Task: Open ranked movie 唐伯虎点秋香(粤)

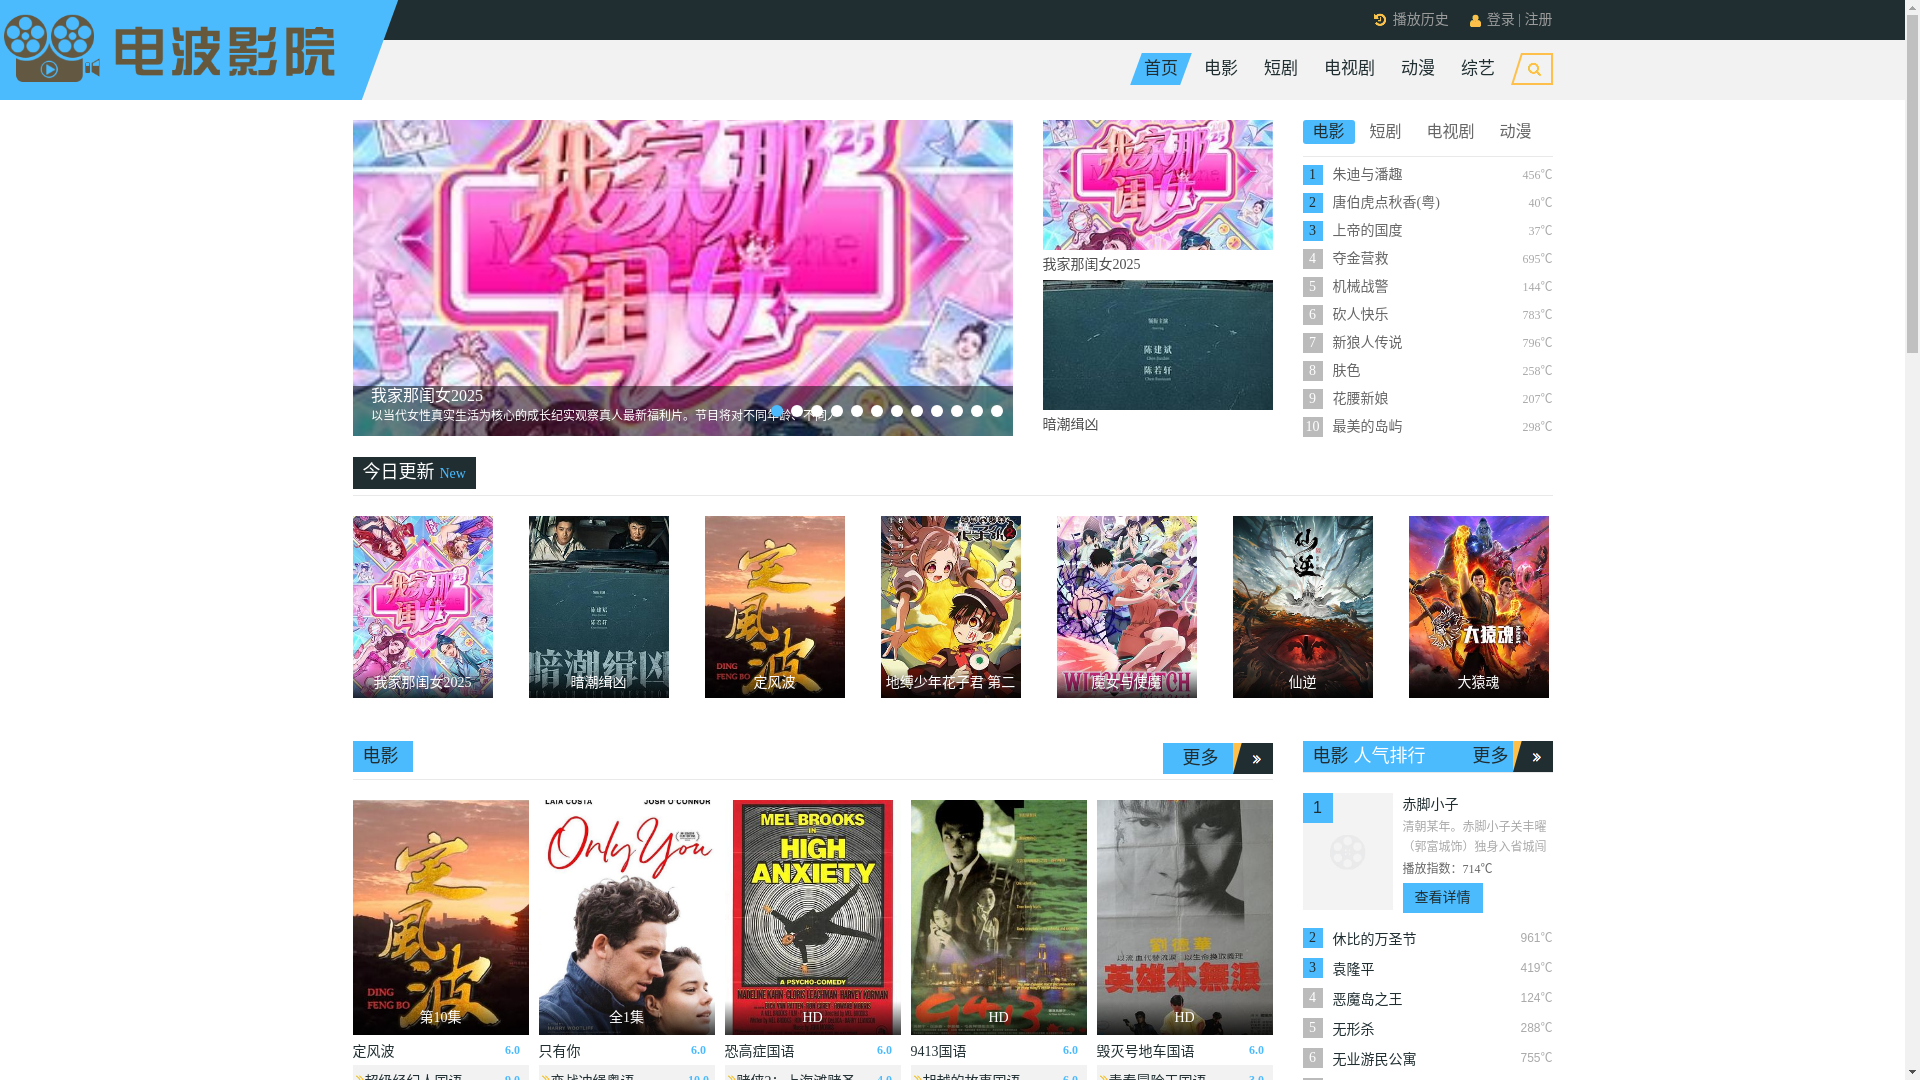Action: (x=1386, y=203)
